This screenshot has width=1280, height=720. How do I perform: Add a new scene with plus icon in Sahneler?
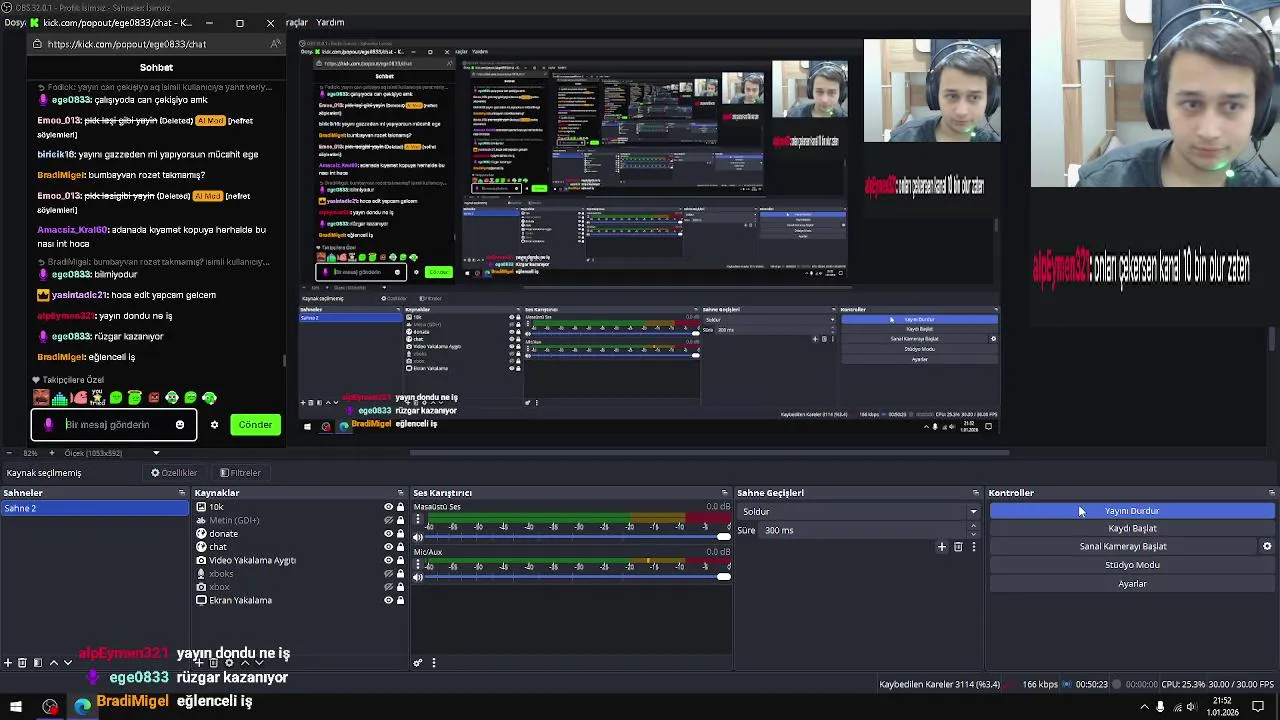8,662
